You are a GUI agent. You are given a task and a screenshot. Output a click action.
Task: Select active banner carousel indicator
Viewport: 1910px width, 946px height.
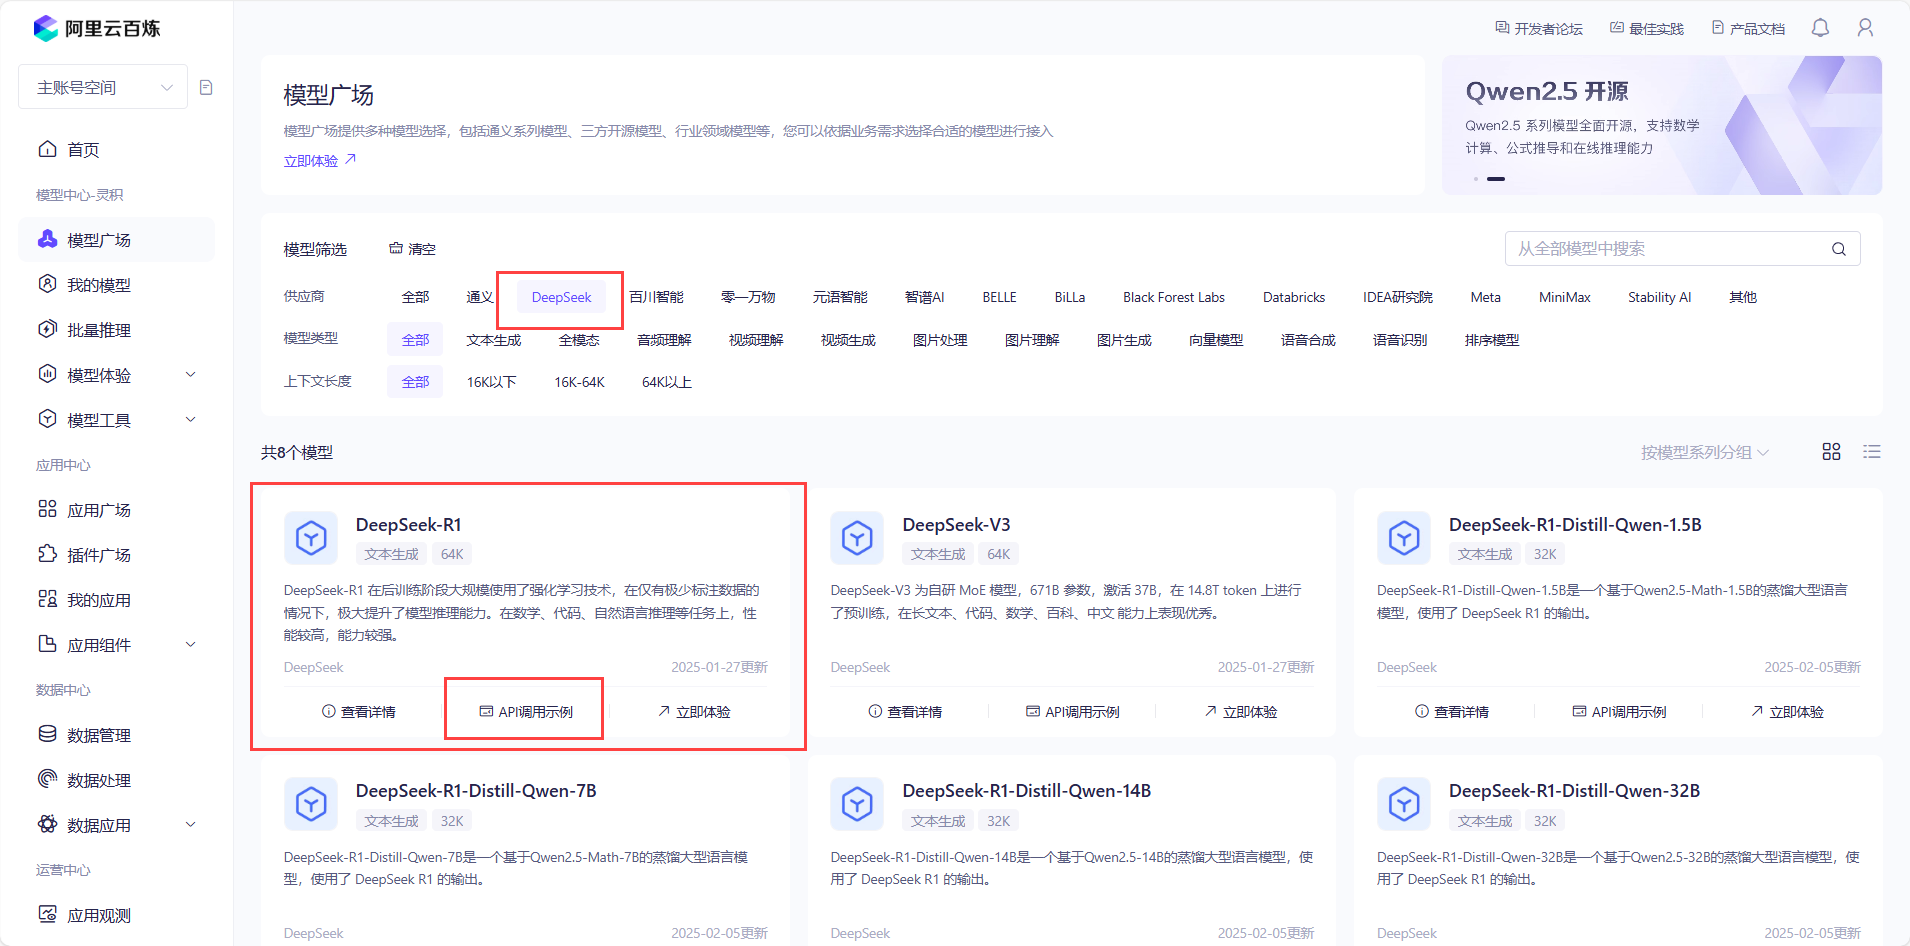pyautogui.click(x=1496, y=179)
